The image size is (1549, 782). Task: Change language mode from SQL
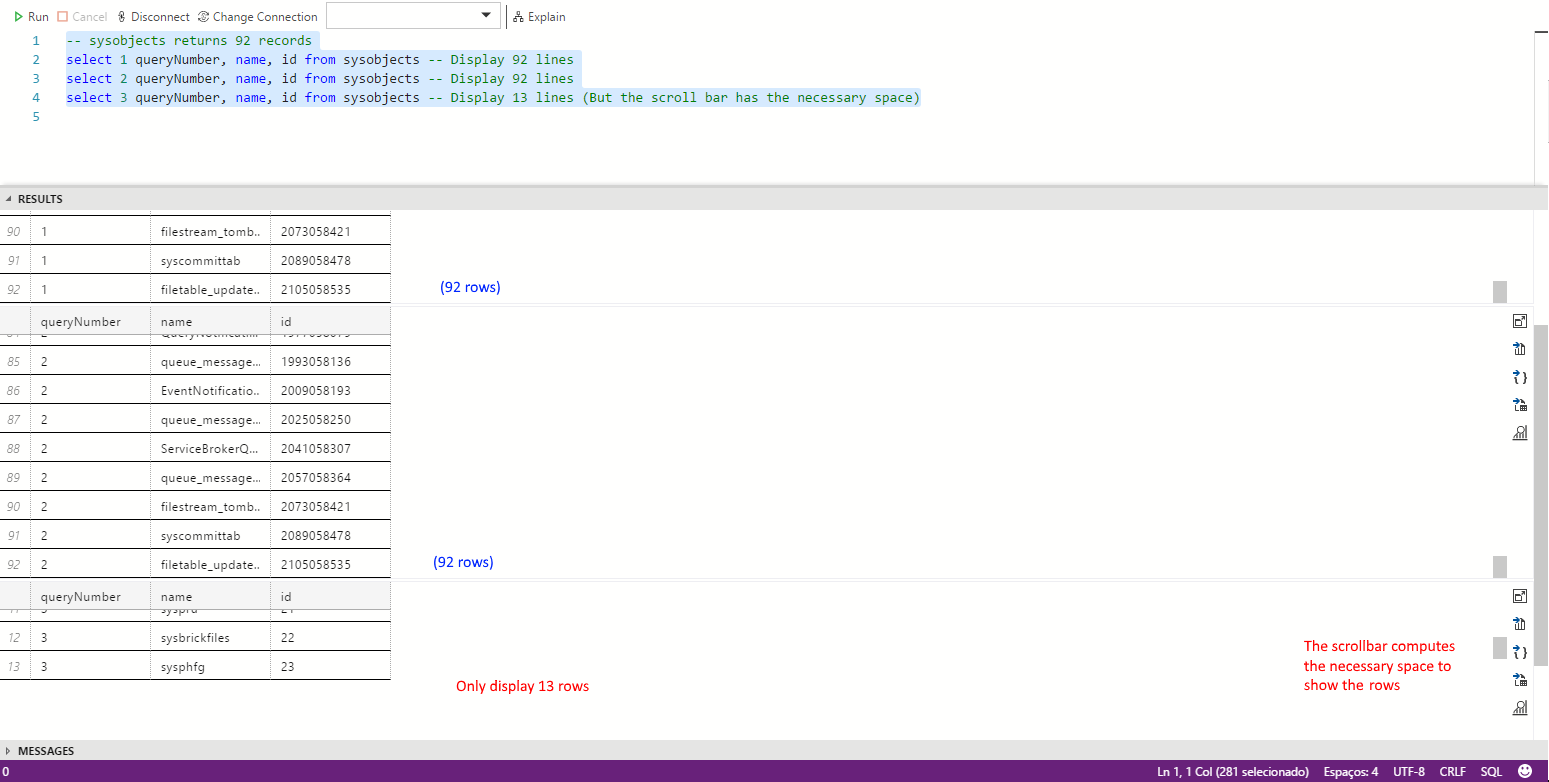(x=1491, y=772)
